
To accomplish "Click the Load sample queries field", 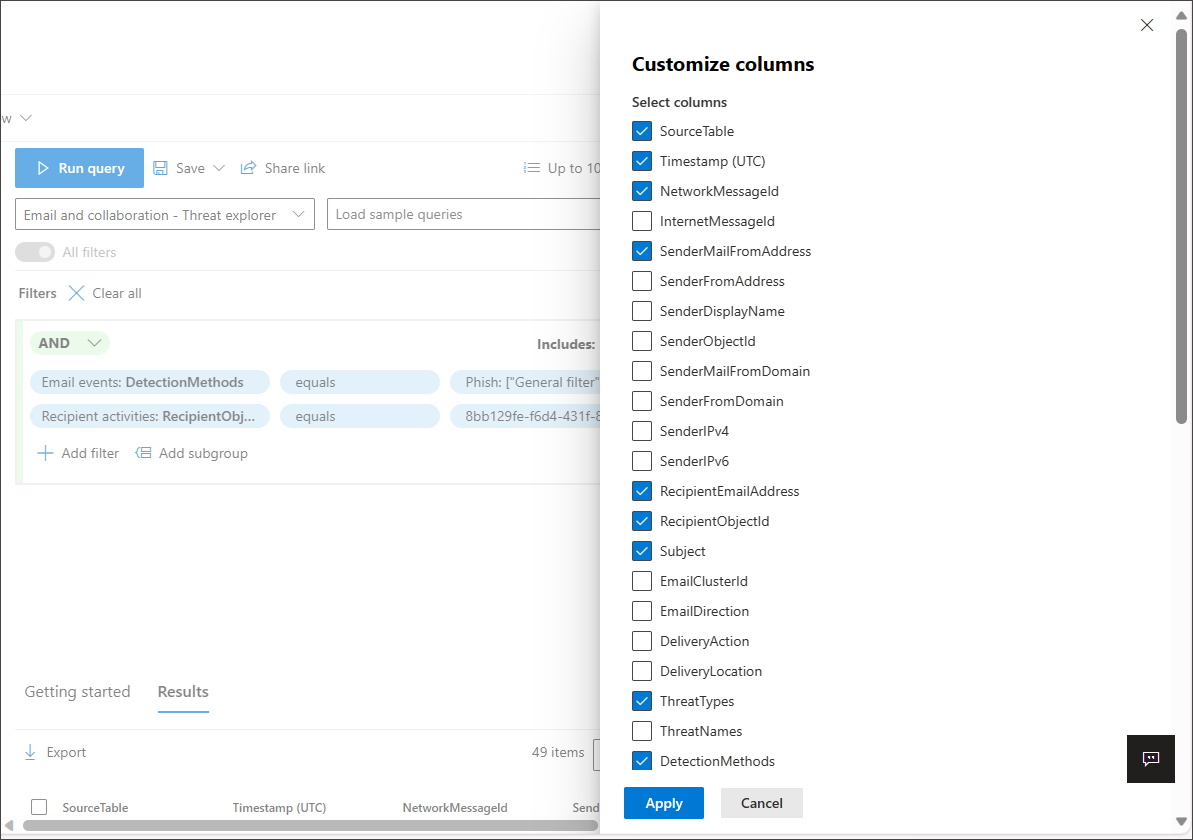I will click(450, 213).
